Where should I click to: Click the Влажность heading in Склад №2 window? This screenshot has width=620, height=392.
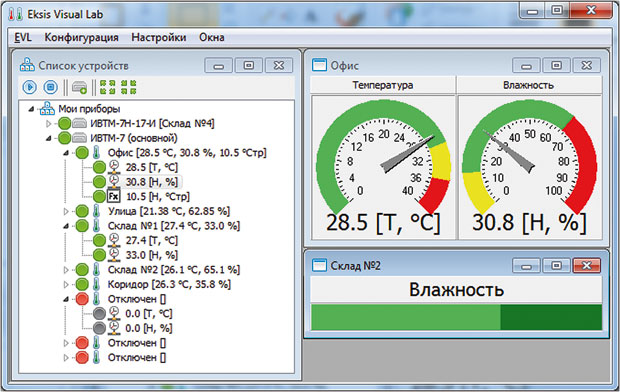click(x=456, y=290)
